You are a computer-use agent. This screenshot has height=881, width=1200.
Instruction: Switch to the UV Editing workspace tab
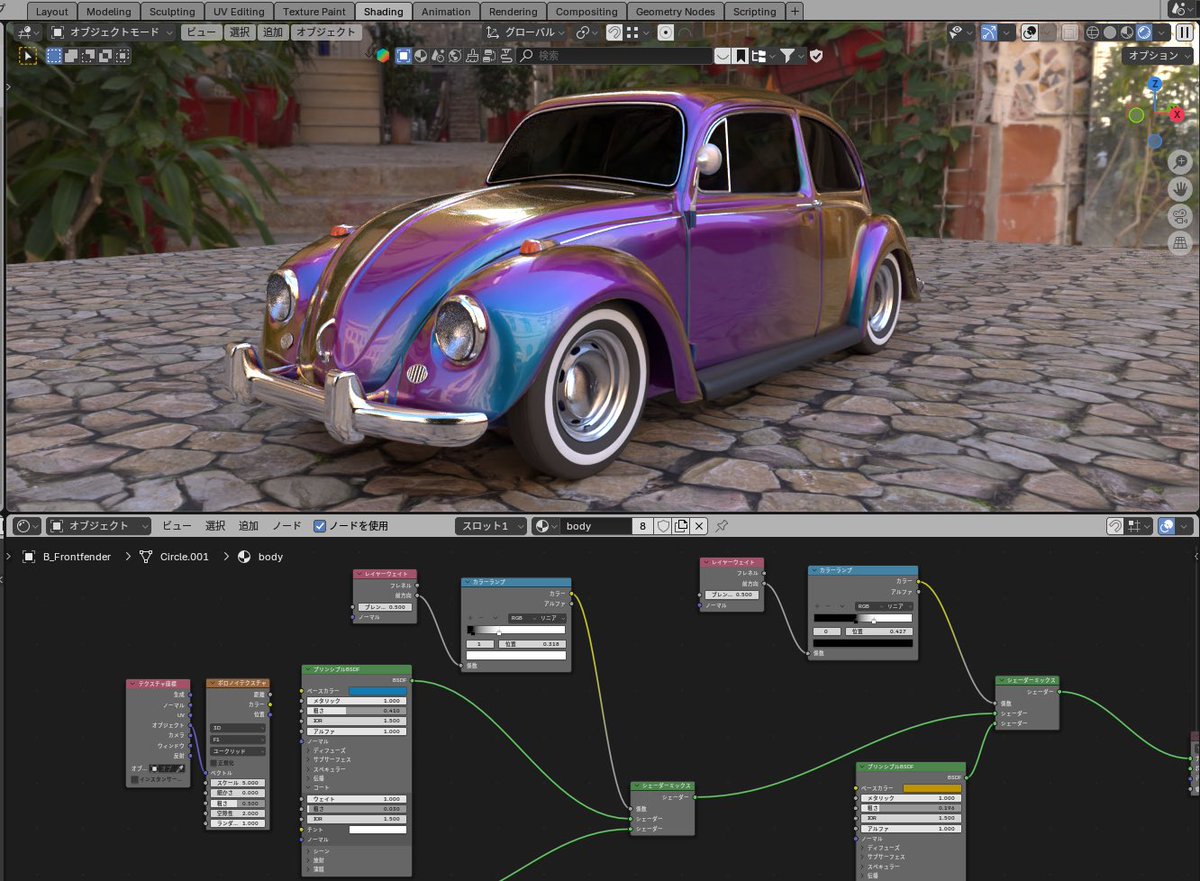point(239,12)
